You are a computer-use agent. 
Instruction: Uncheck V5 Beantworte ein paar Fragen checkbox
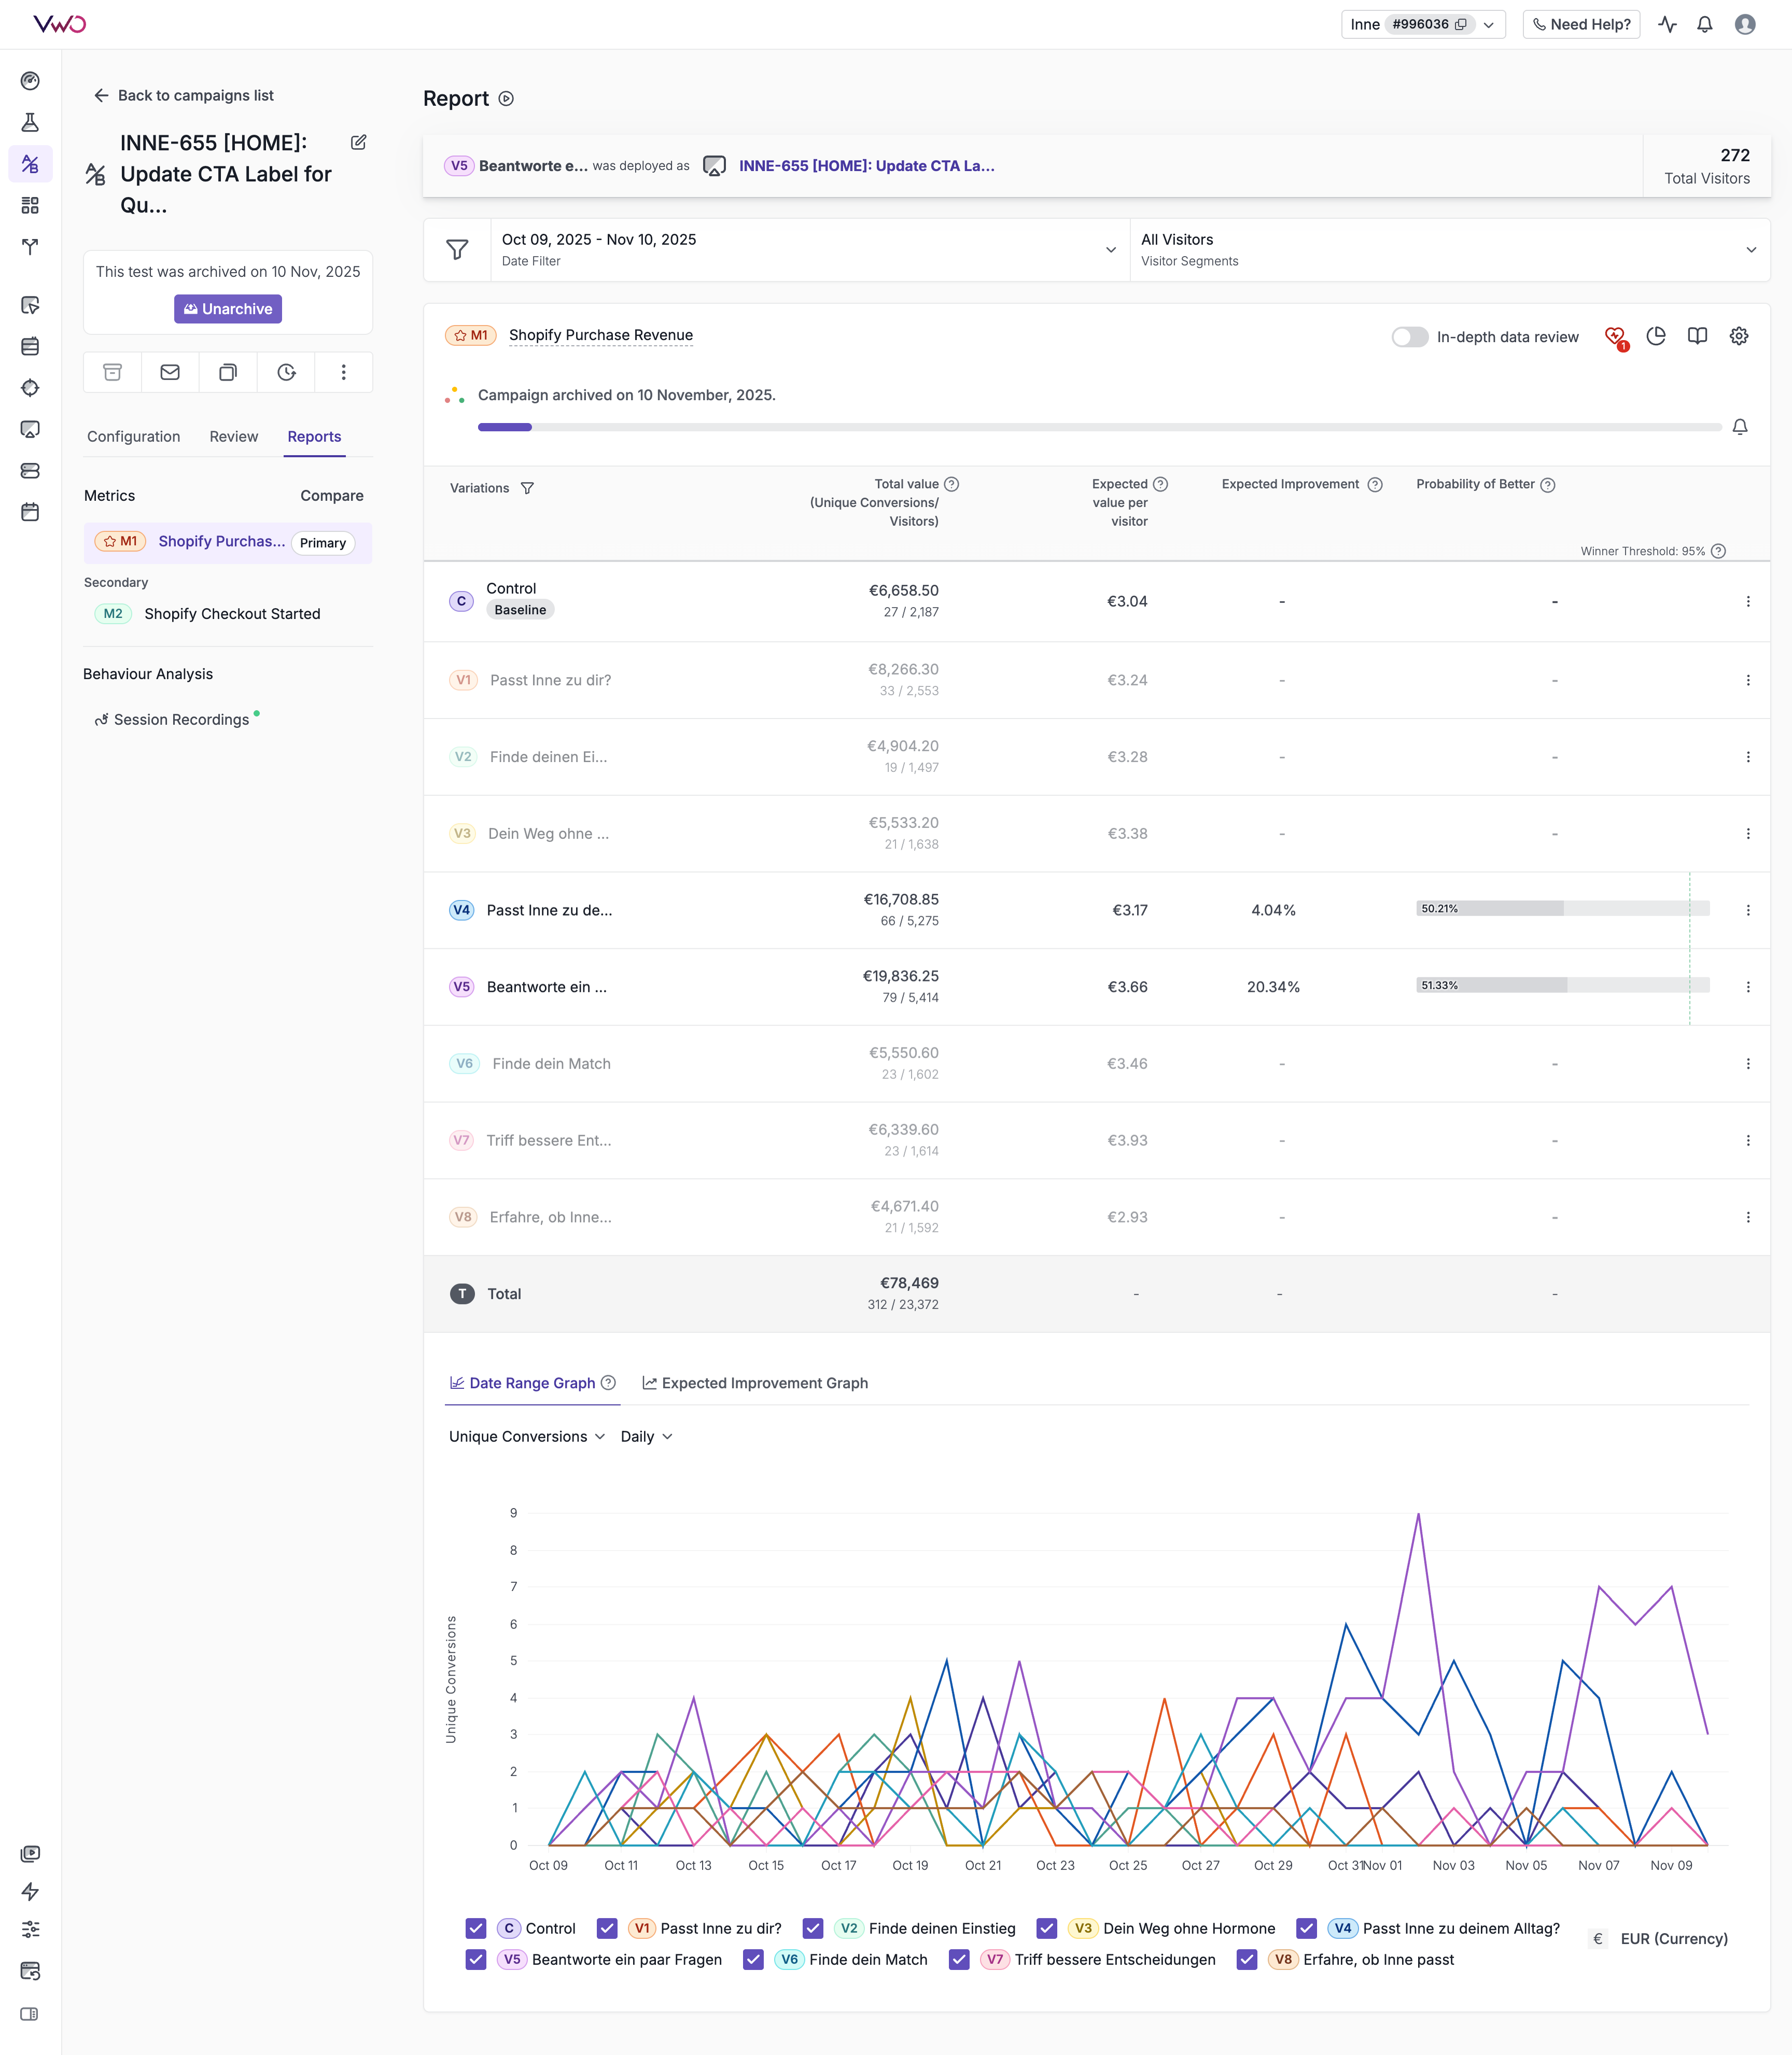[x=476, y=1959]
